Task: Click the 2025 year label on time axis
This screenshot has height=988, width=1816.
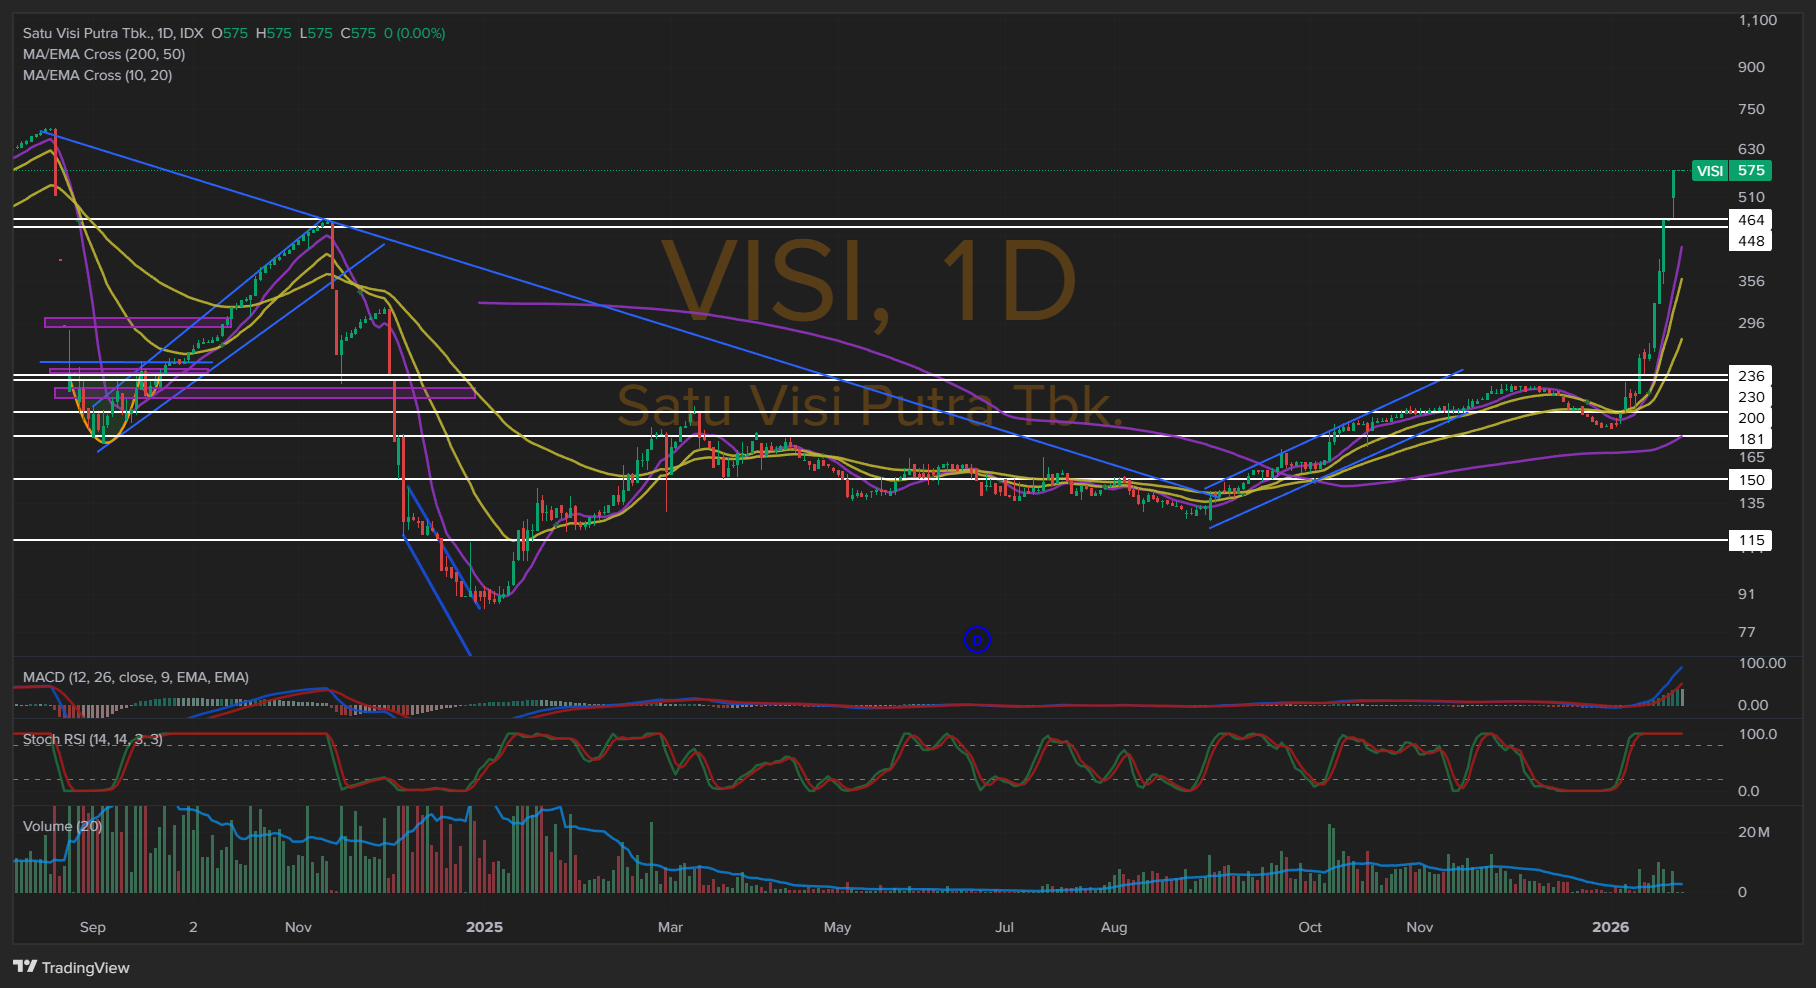Action: click(484, 927)
